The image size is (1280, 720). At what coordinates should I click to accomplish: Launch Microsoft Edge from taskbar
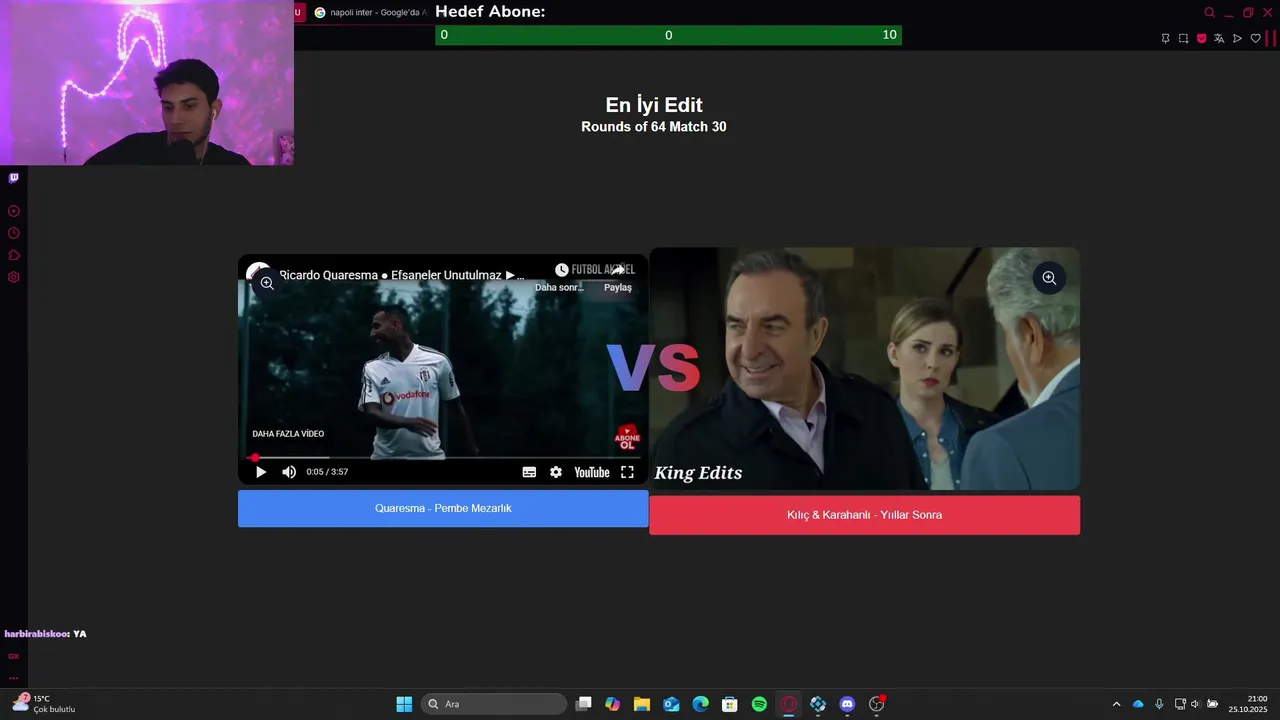coord(701,704)
